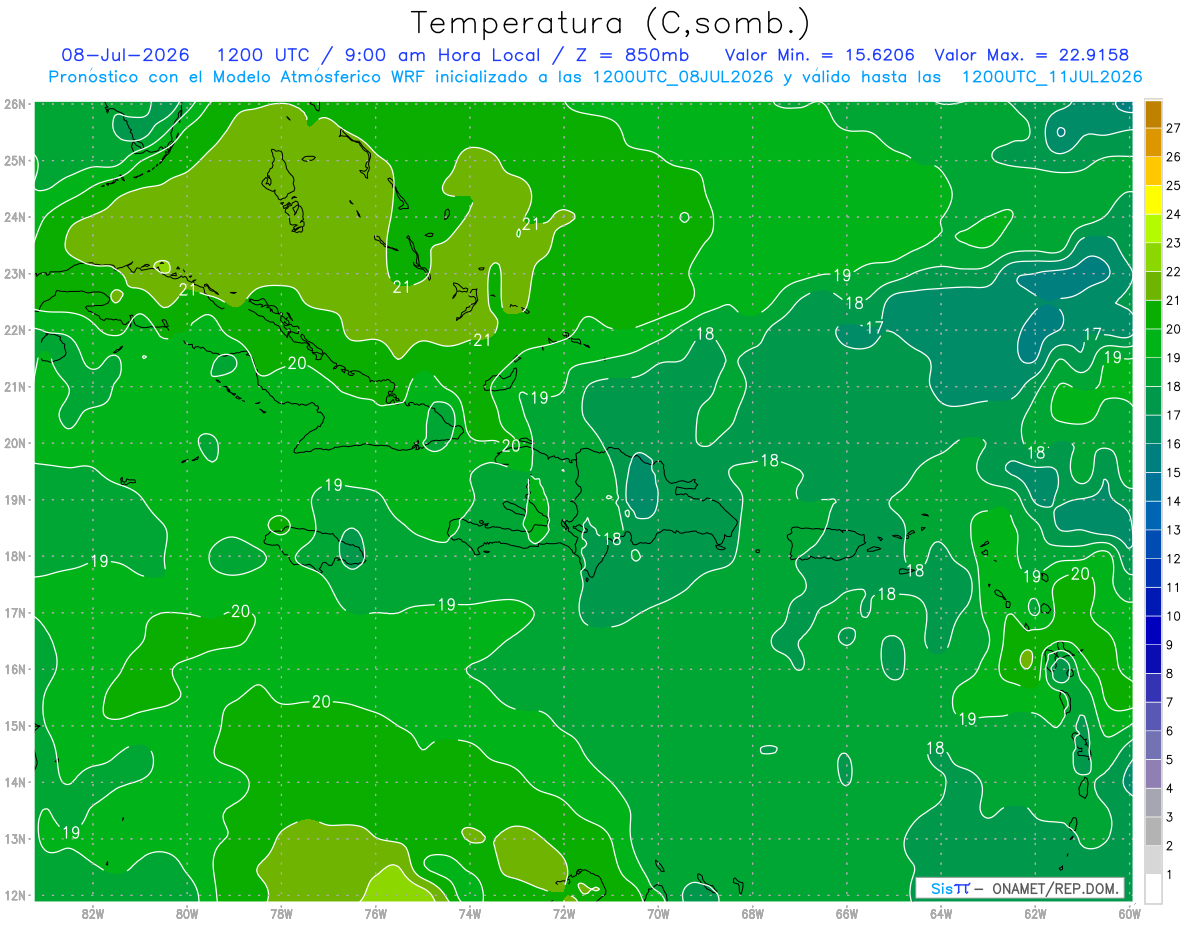This screenshot has width=1200, height=927.
Task: Click latitude axis label "15N"
Action: click(x=15, y=725)
